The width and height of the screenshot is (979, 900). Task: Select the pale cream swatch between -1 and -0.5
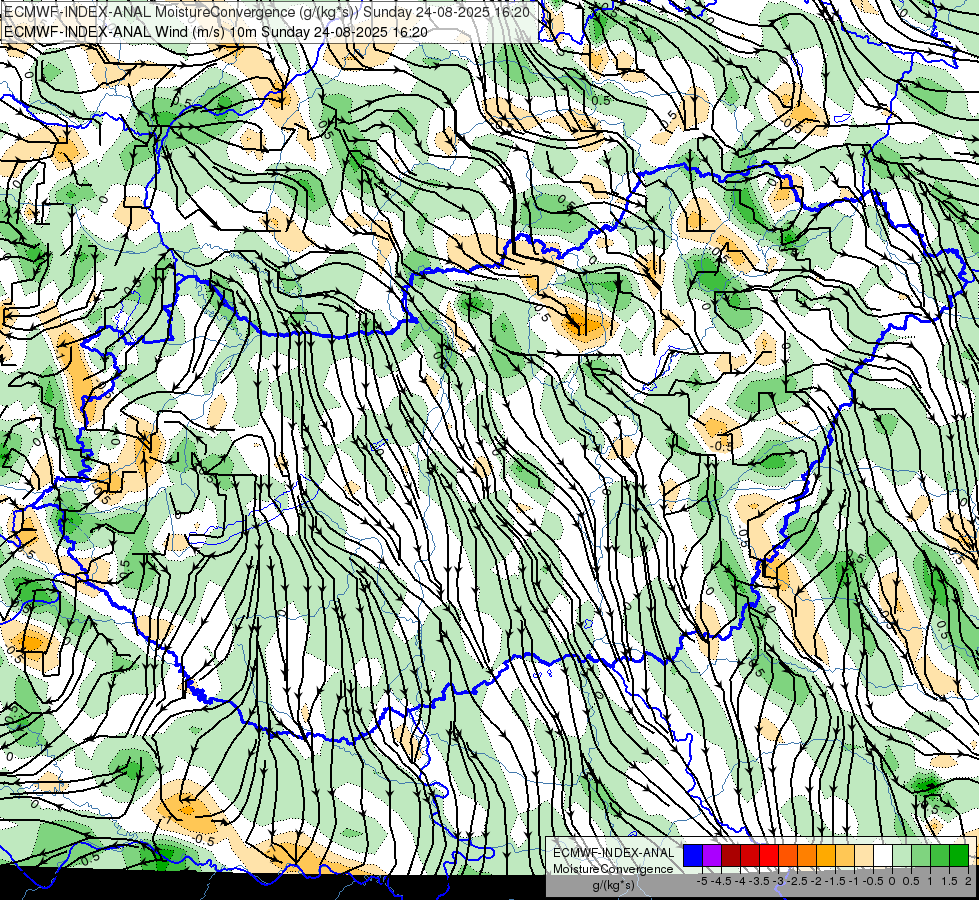(864, 855)
